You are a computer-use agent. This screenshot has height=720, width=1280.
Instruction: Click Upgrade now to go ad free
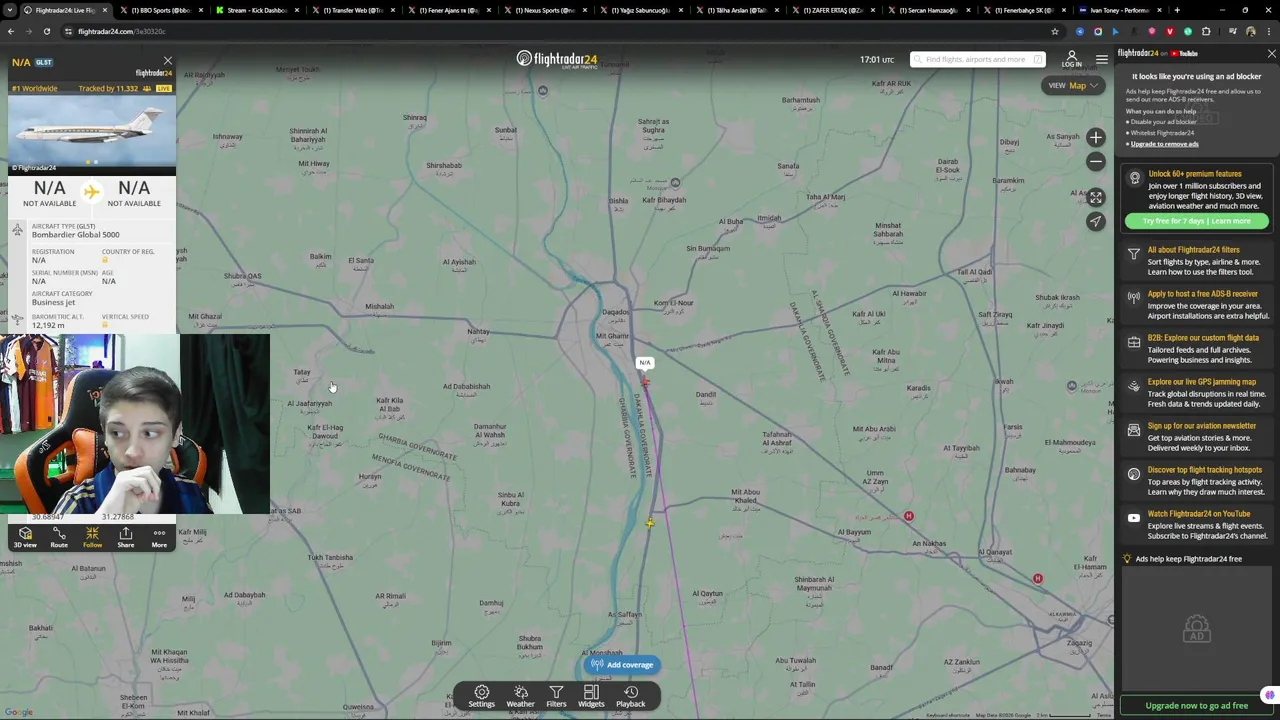click(x=1196, y=706)
